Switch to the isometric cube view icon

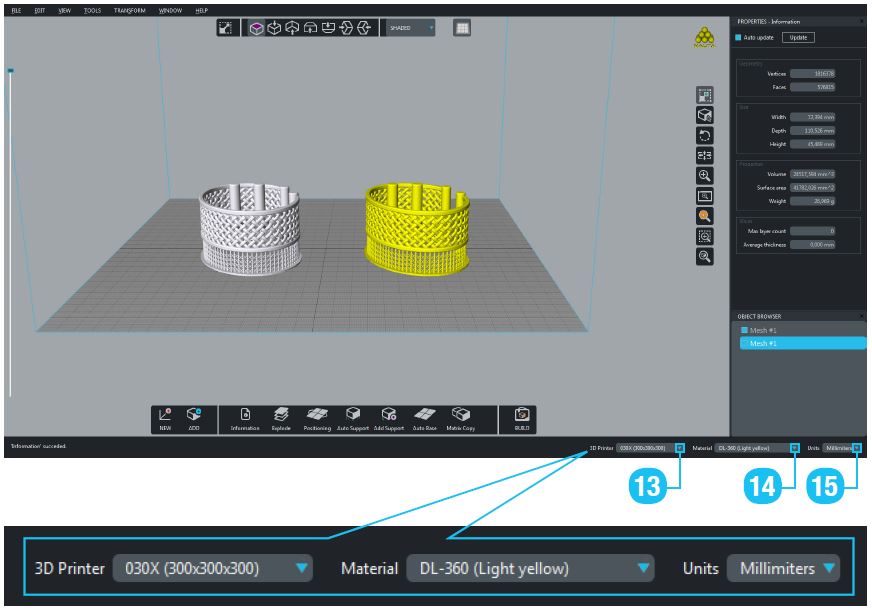pos(257,28)
